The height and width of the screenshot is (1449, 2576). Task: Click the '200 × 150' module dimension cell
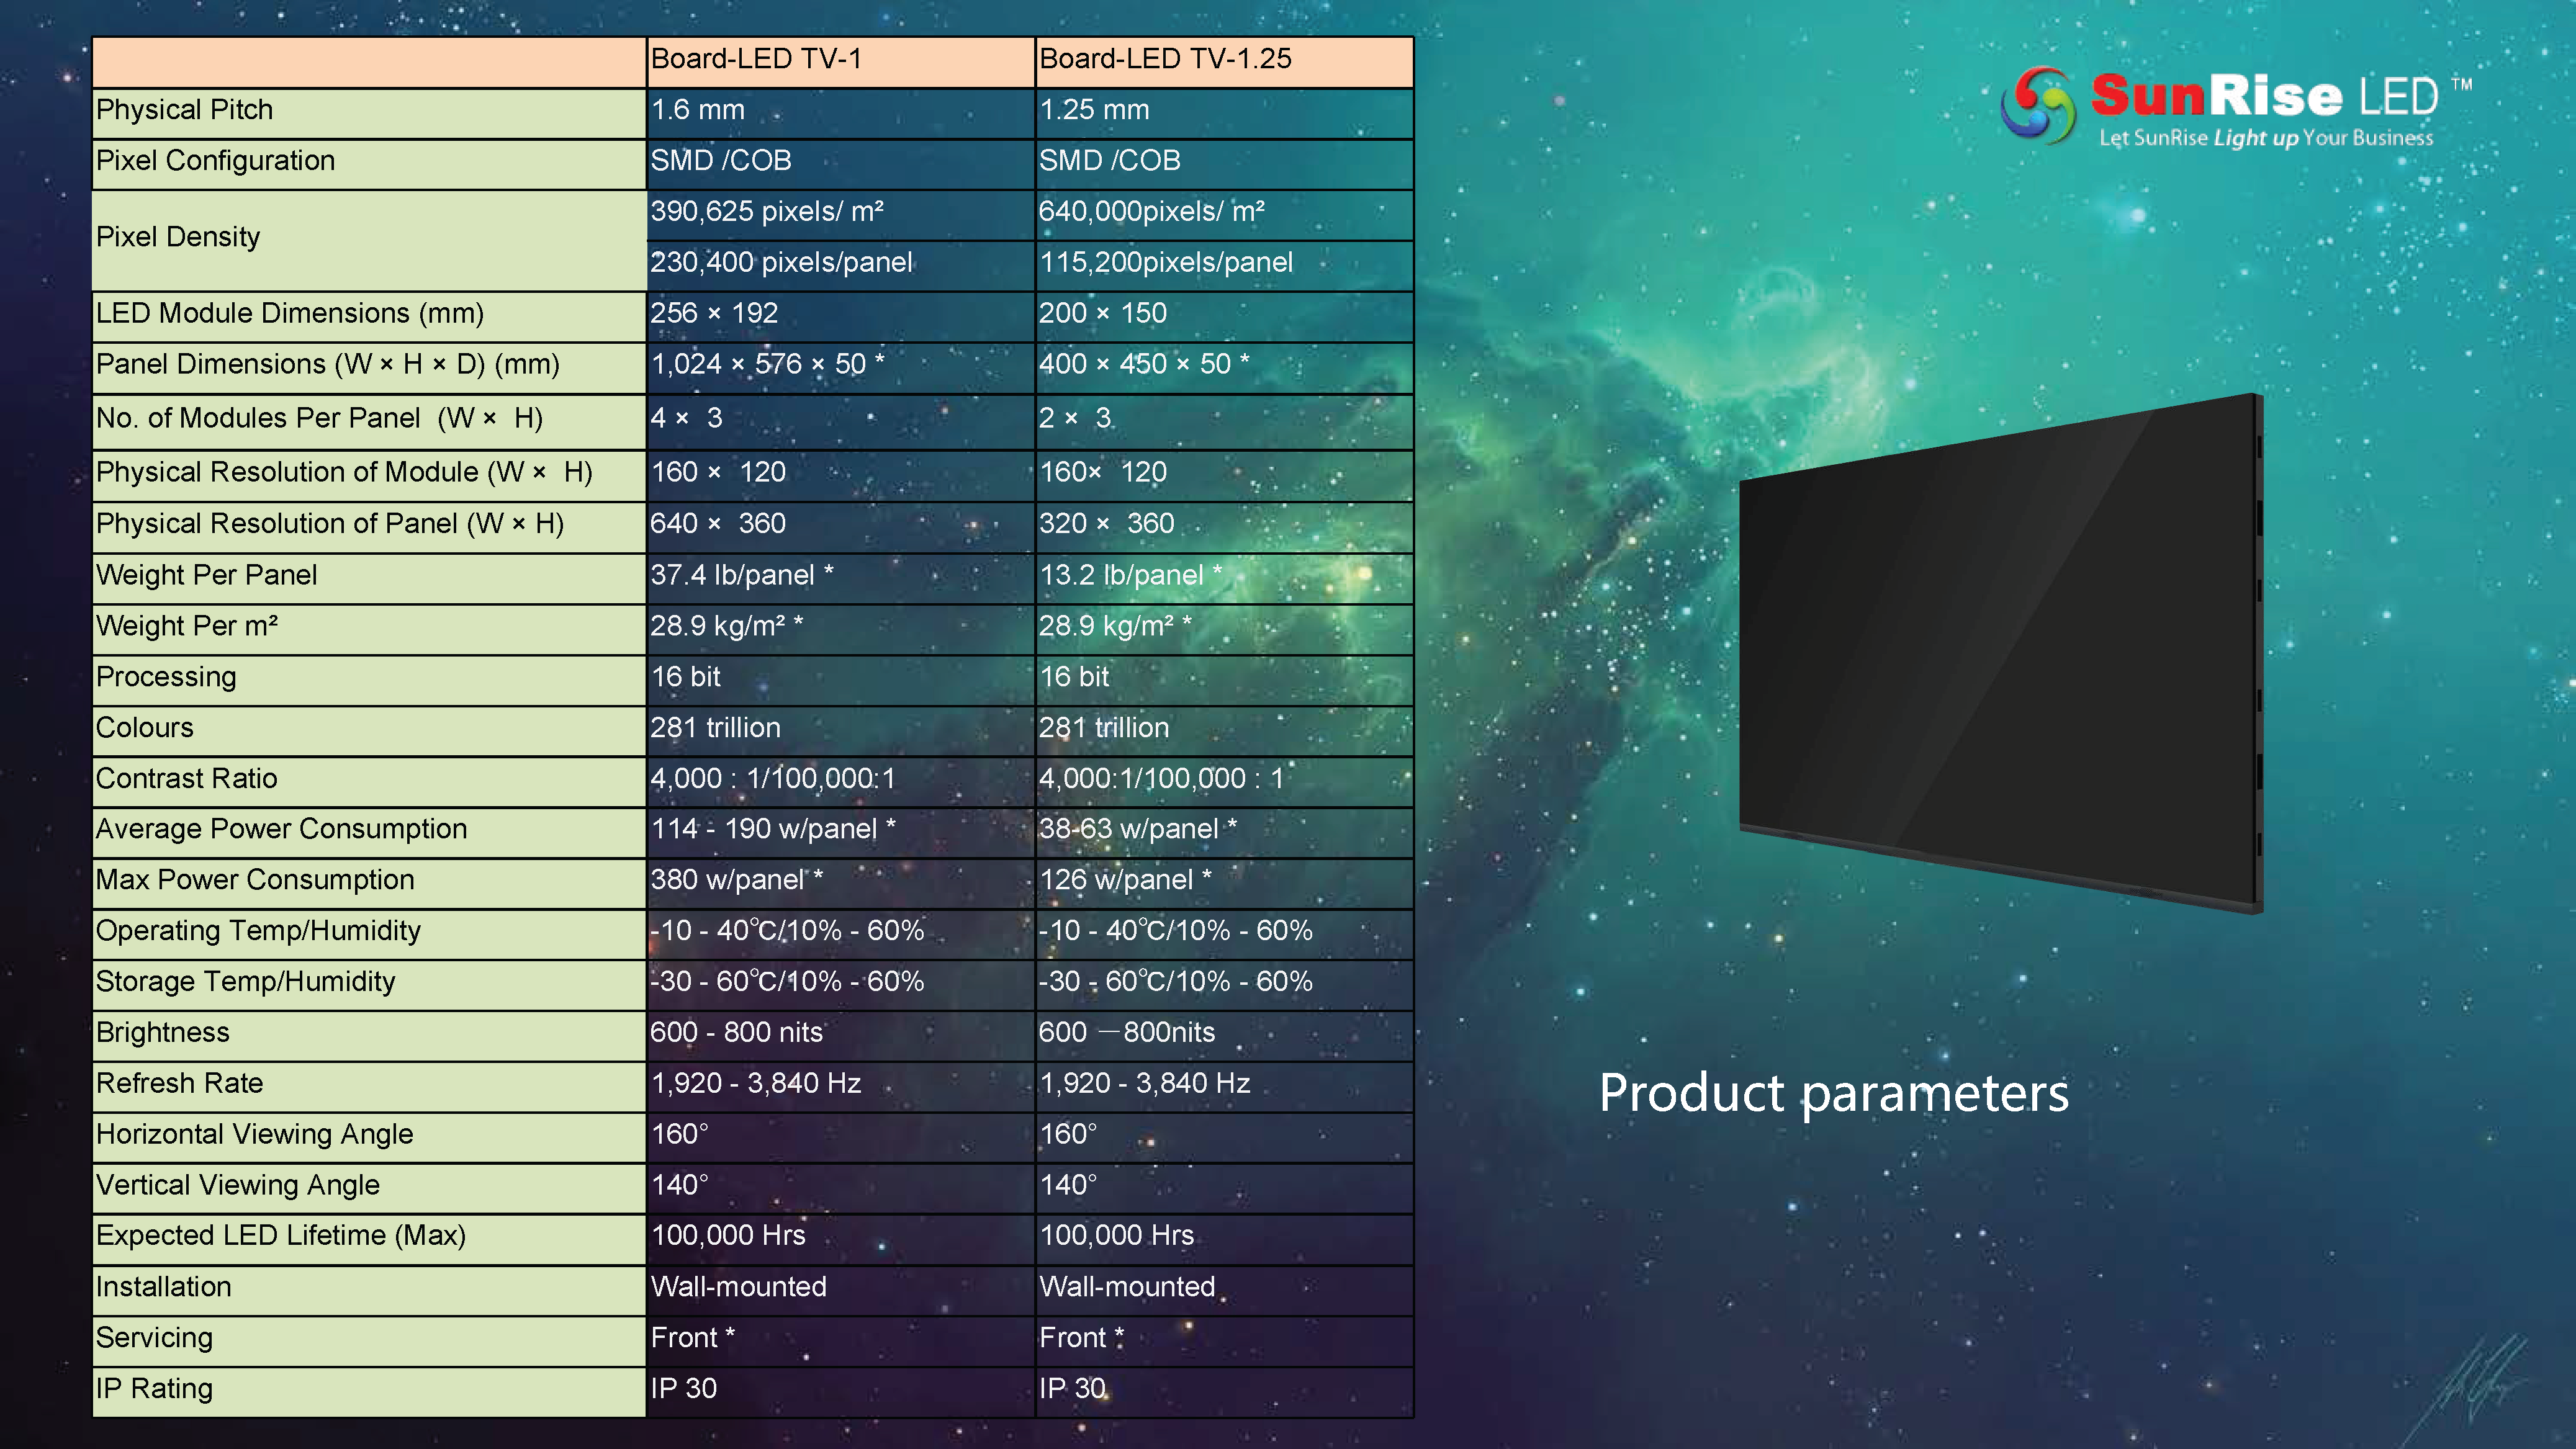1224,316
